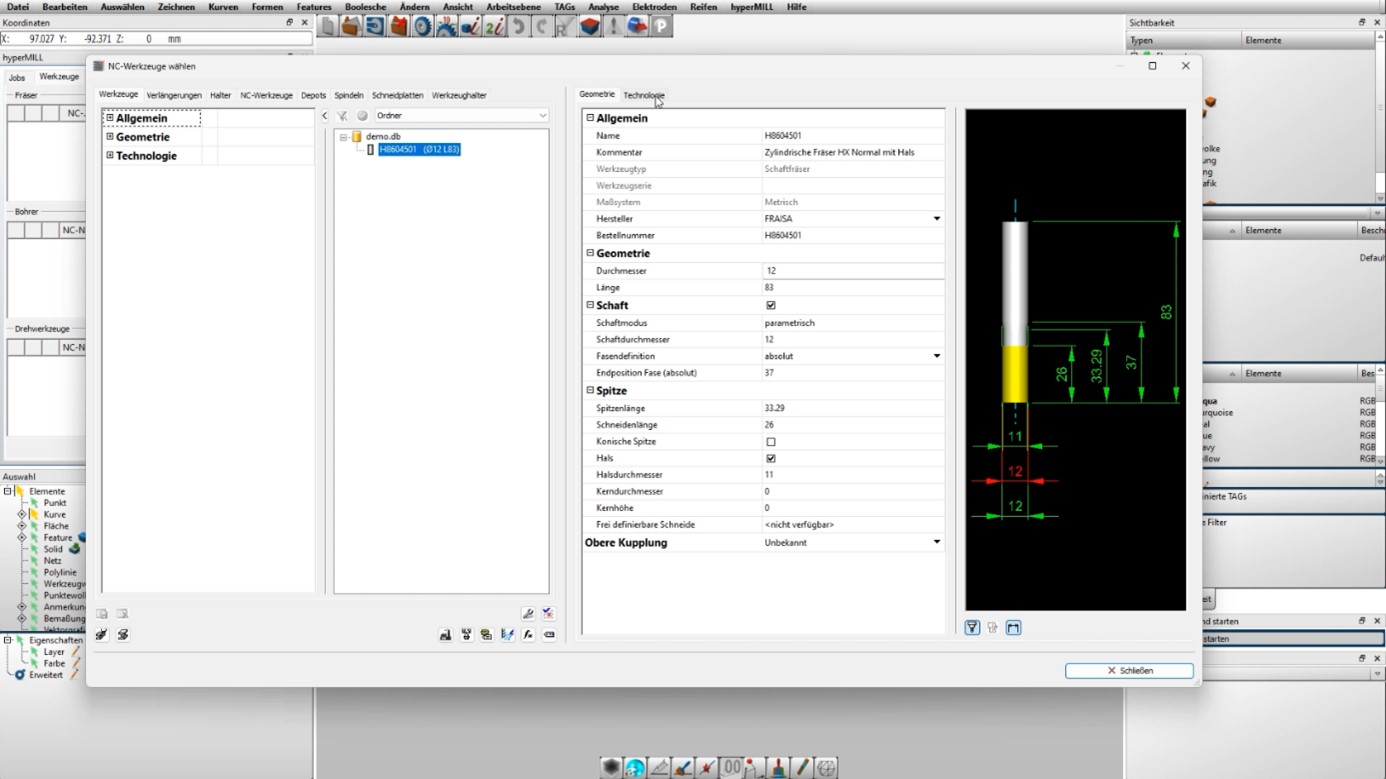
Task: Click the Durchmesser value field
Action: [x=852, y=271]
